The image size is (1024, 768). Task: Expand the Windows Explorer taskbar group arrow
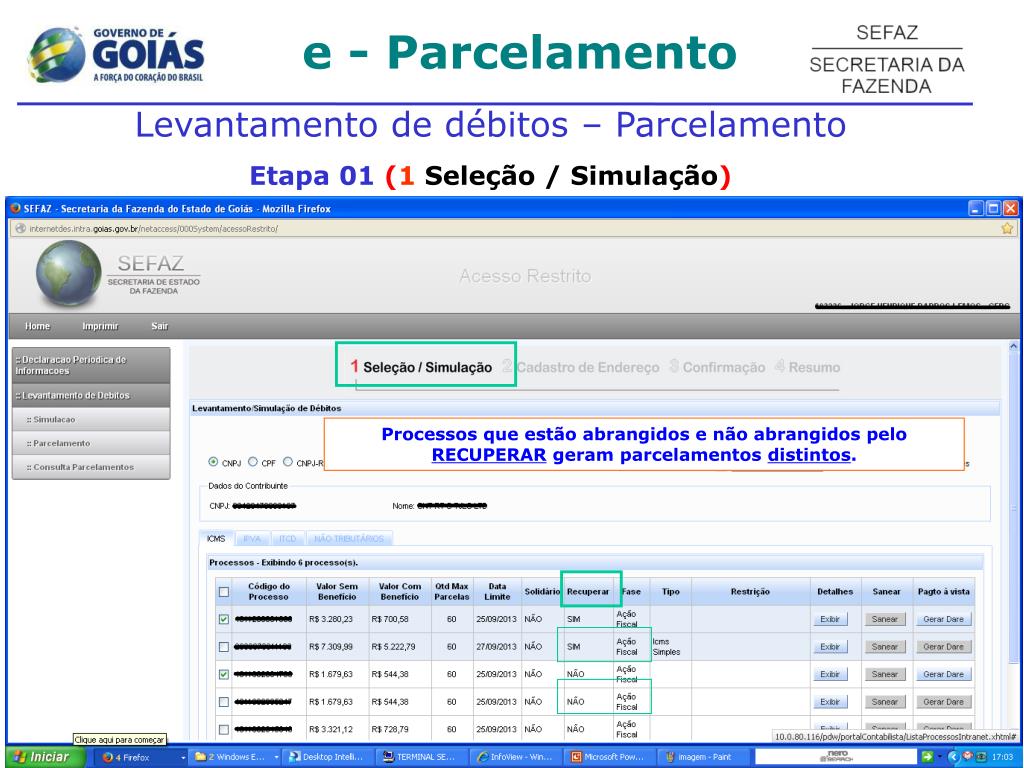(276, 758)
